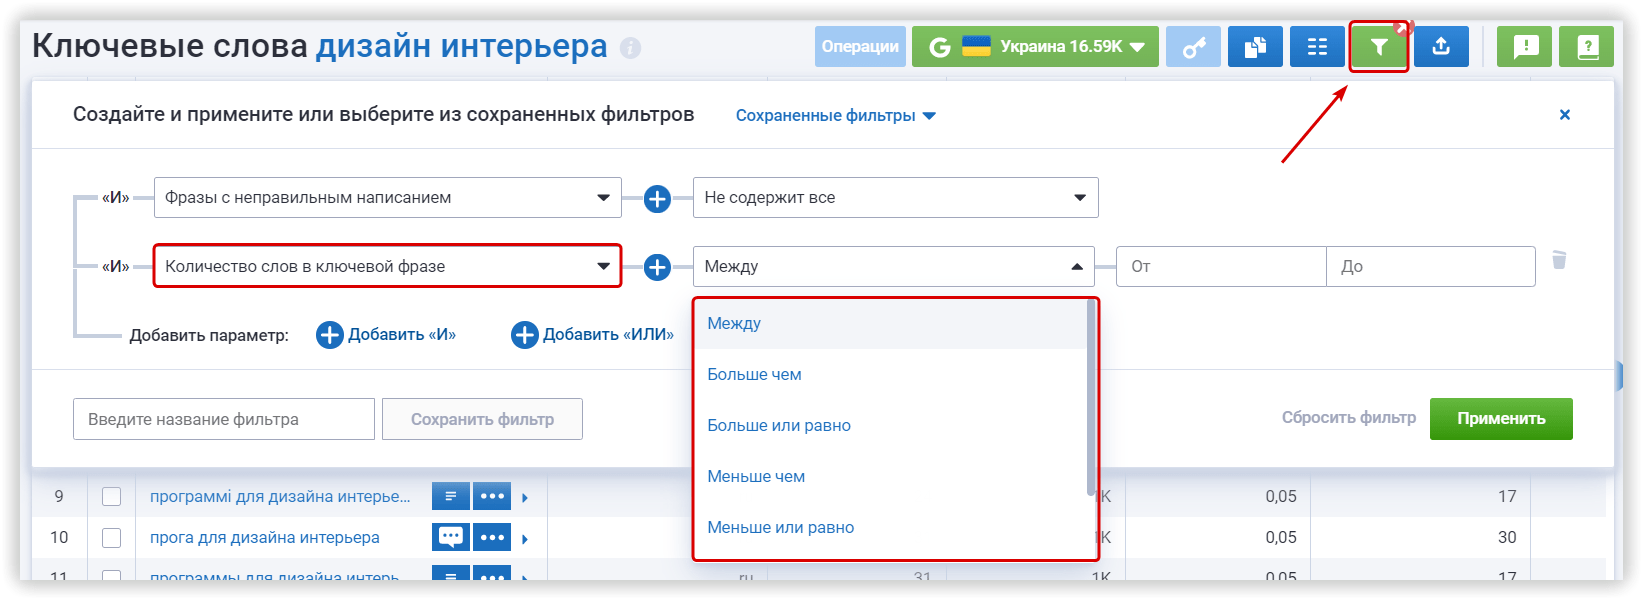Viewport: 1643px width, 600px height.
Task: Open the 'Сохраненные фильтры' dropdown
Action: tap(835, 116)
